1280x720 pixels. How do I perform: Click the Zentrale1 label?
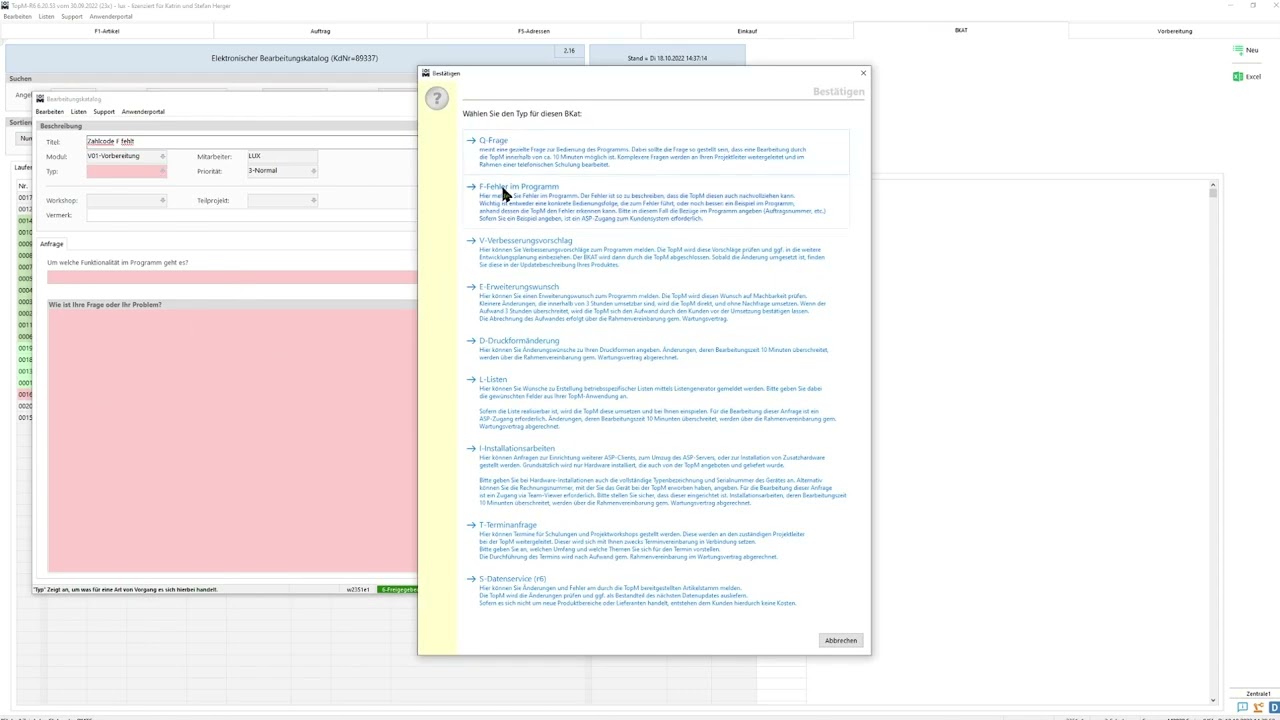point(1258,694)
